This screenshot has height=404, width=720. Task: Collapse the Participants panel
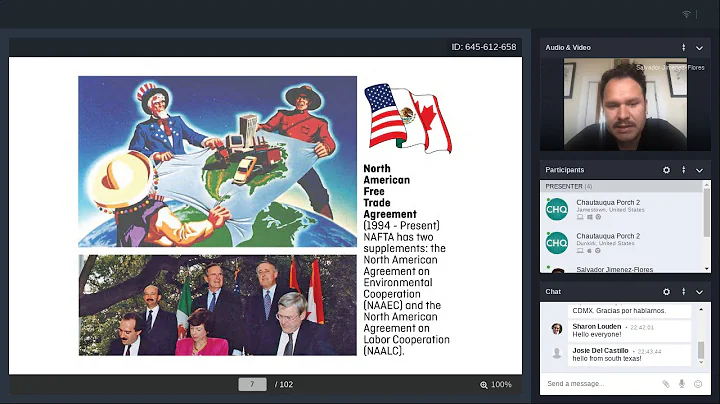699,170
